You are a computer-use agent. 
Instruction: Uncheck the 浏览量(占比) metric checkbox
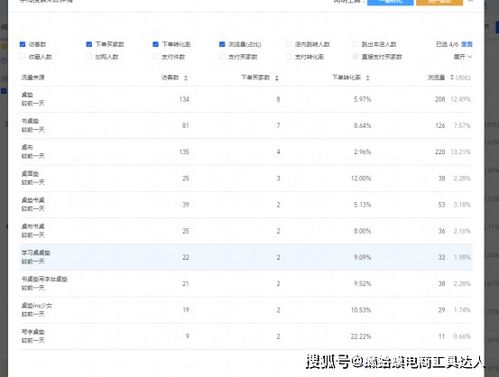coord(222,44)
